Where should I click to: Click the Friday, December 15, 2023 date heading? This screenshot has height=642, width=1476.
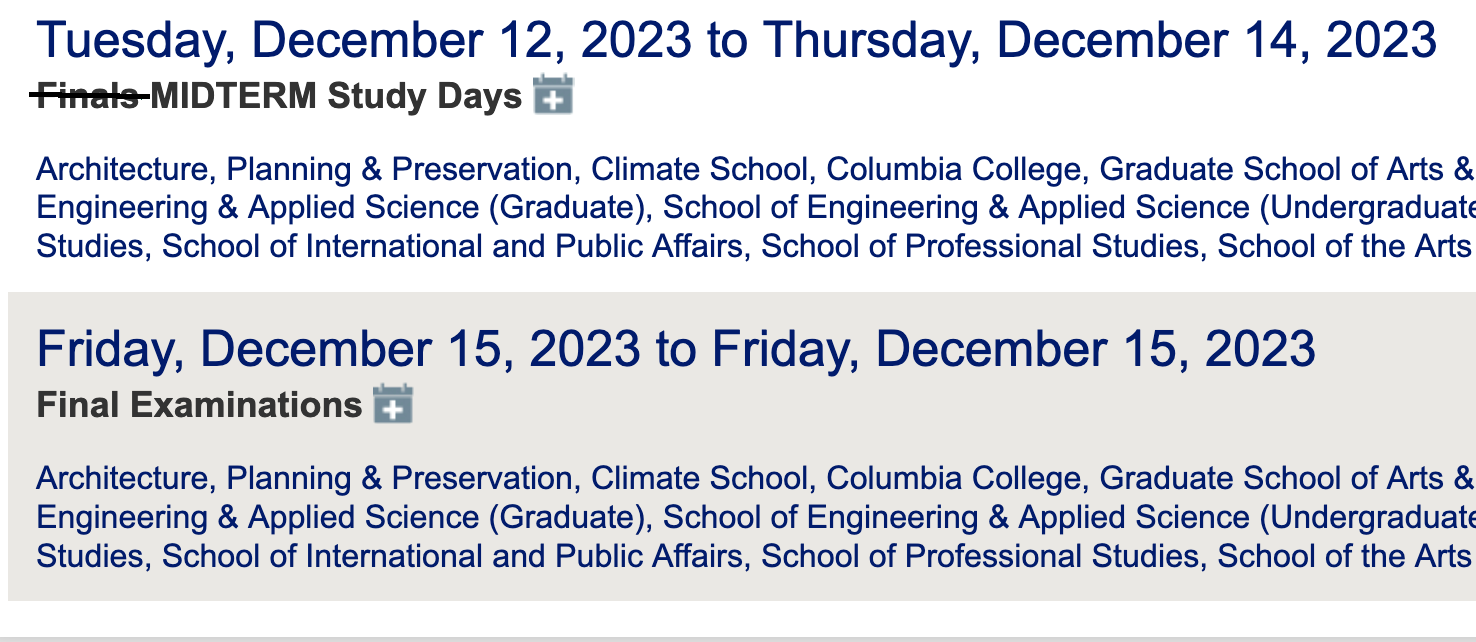676,350
